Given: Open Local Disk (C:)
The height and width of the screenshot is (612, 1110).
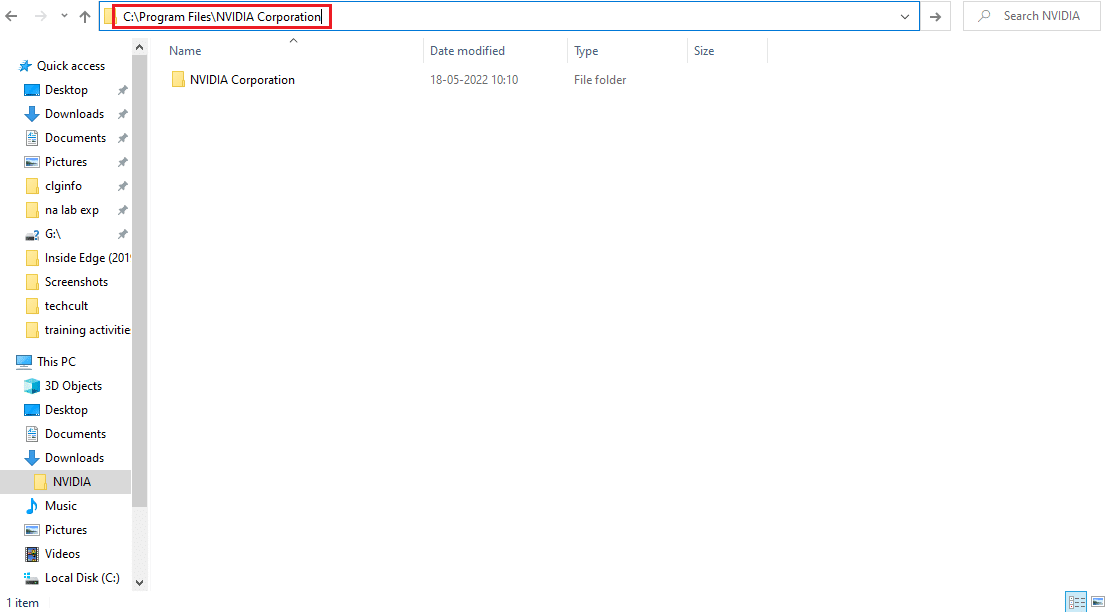Looking at the screenshot, I should (x=82, y=578).
